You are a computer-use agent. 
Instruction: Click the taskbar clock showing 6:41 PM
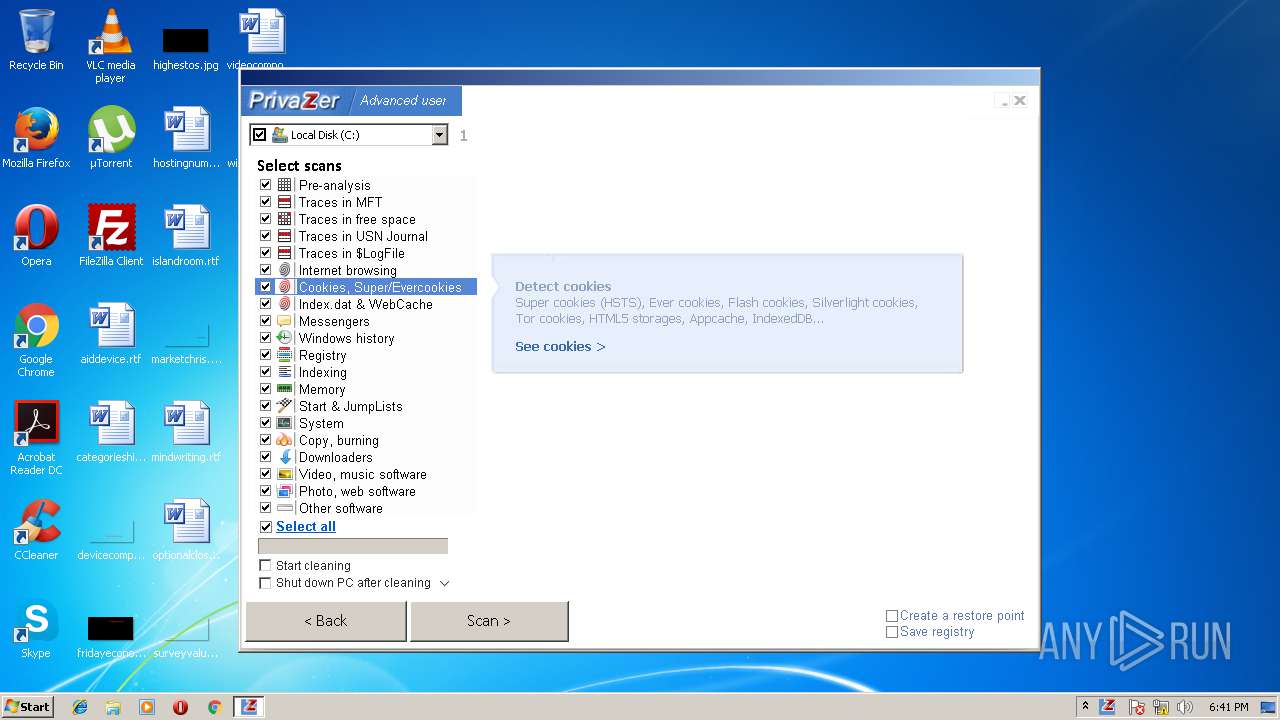point(1228,707)
